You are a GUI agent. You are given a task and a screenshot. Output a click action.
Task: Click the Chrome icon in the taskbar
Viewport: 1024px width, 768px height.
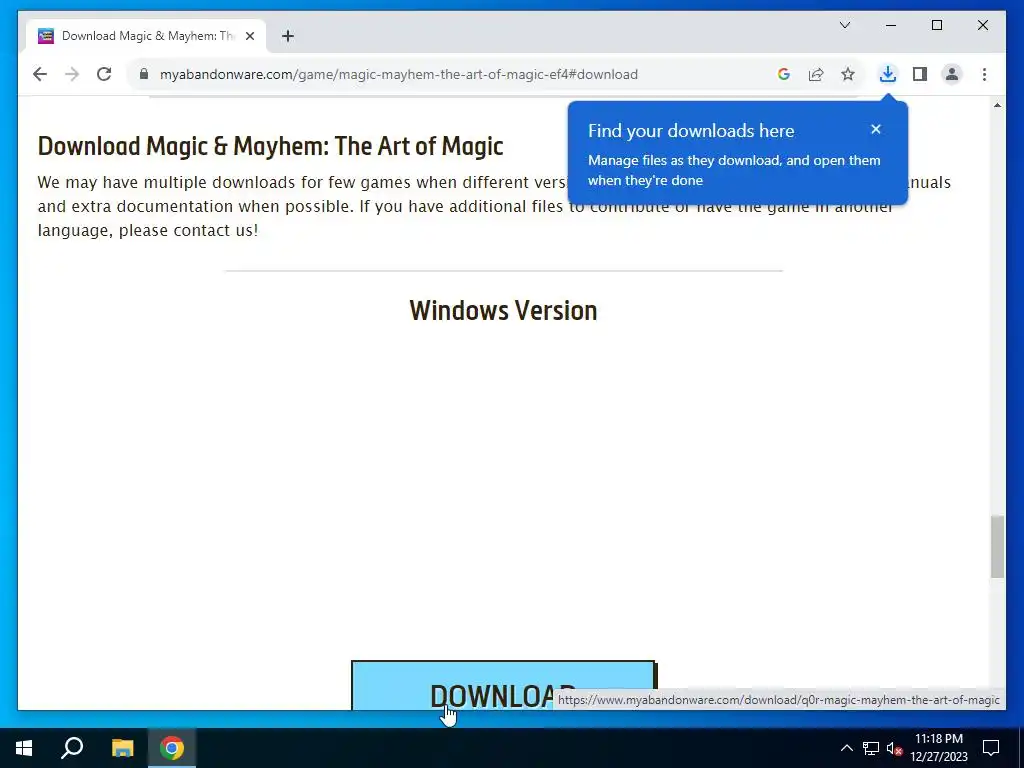click(x=172, y=748)
